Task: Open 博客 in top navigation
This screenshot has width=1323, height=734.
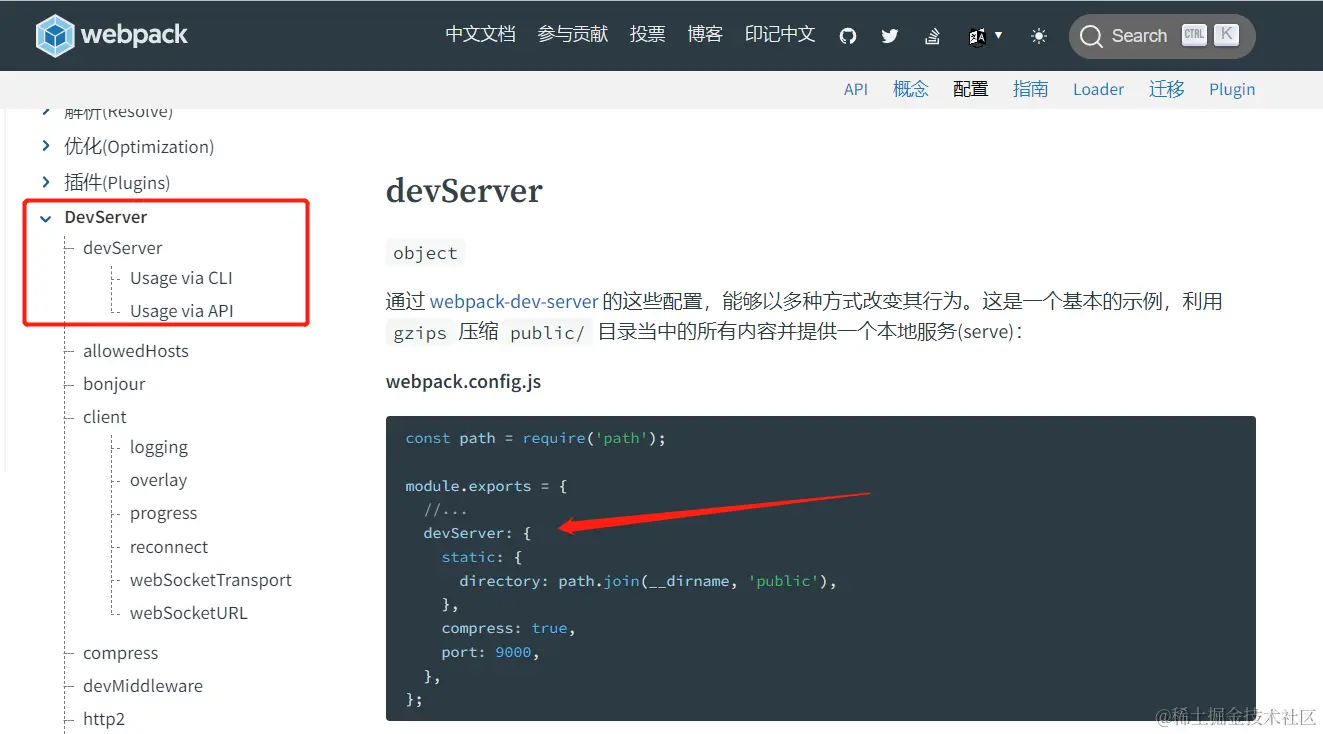Action: [x=705, y=35]
